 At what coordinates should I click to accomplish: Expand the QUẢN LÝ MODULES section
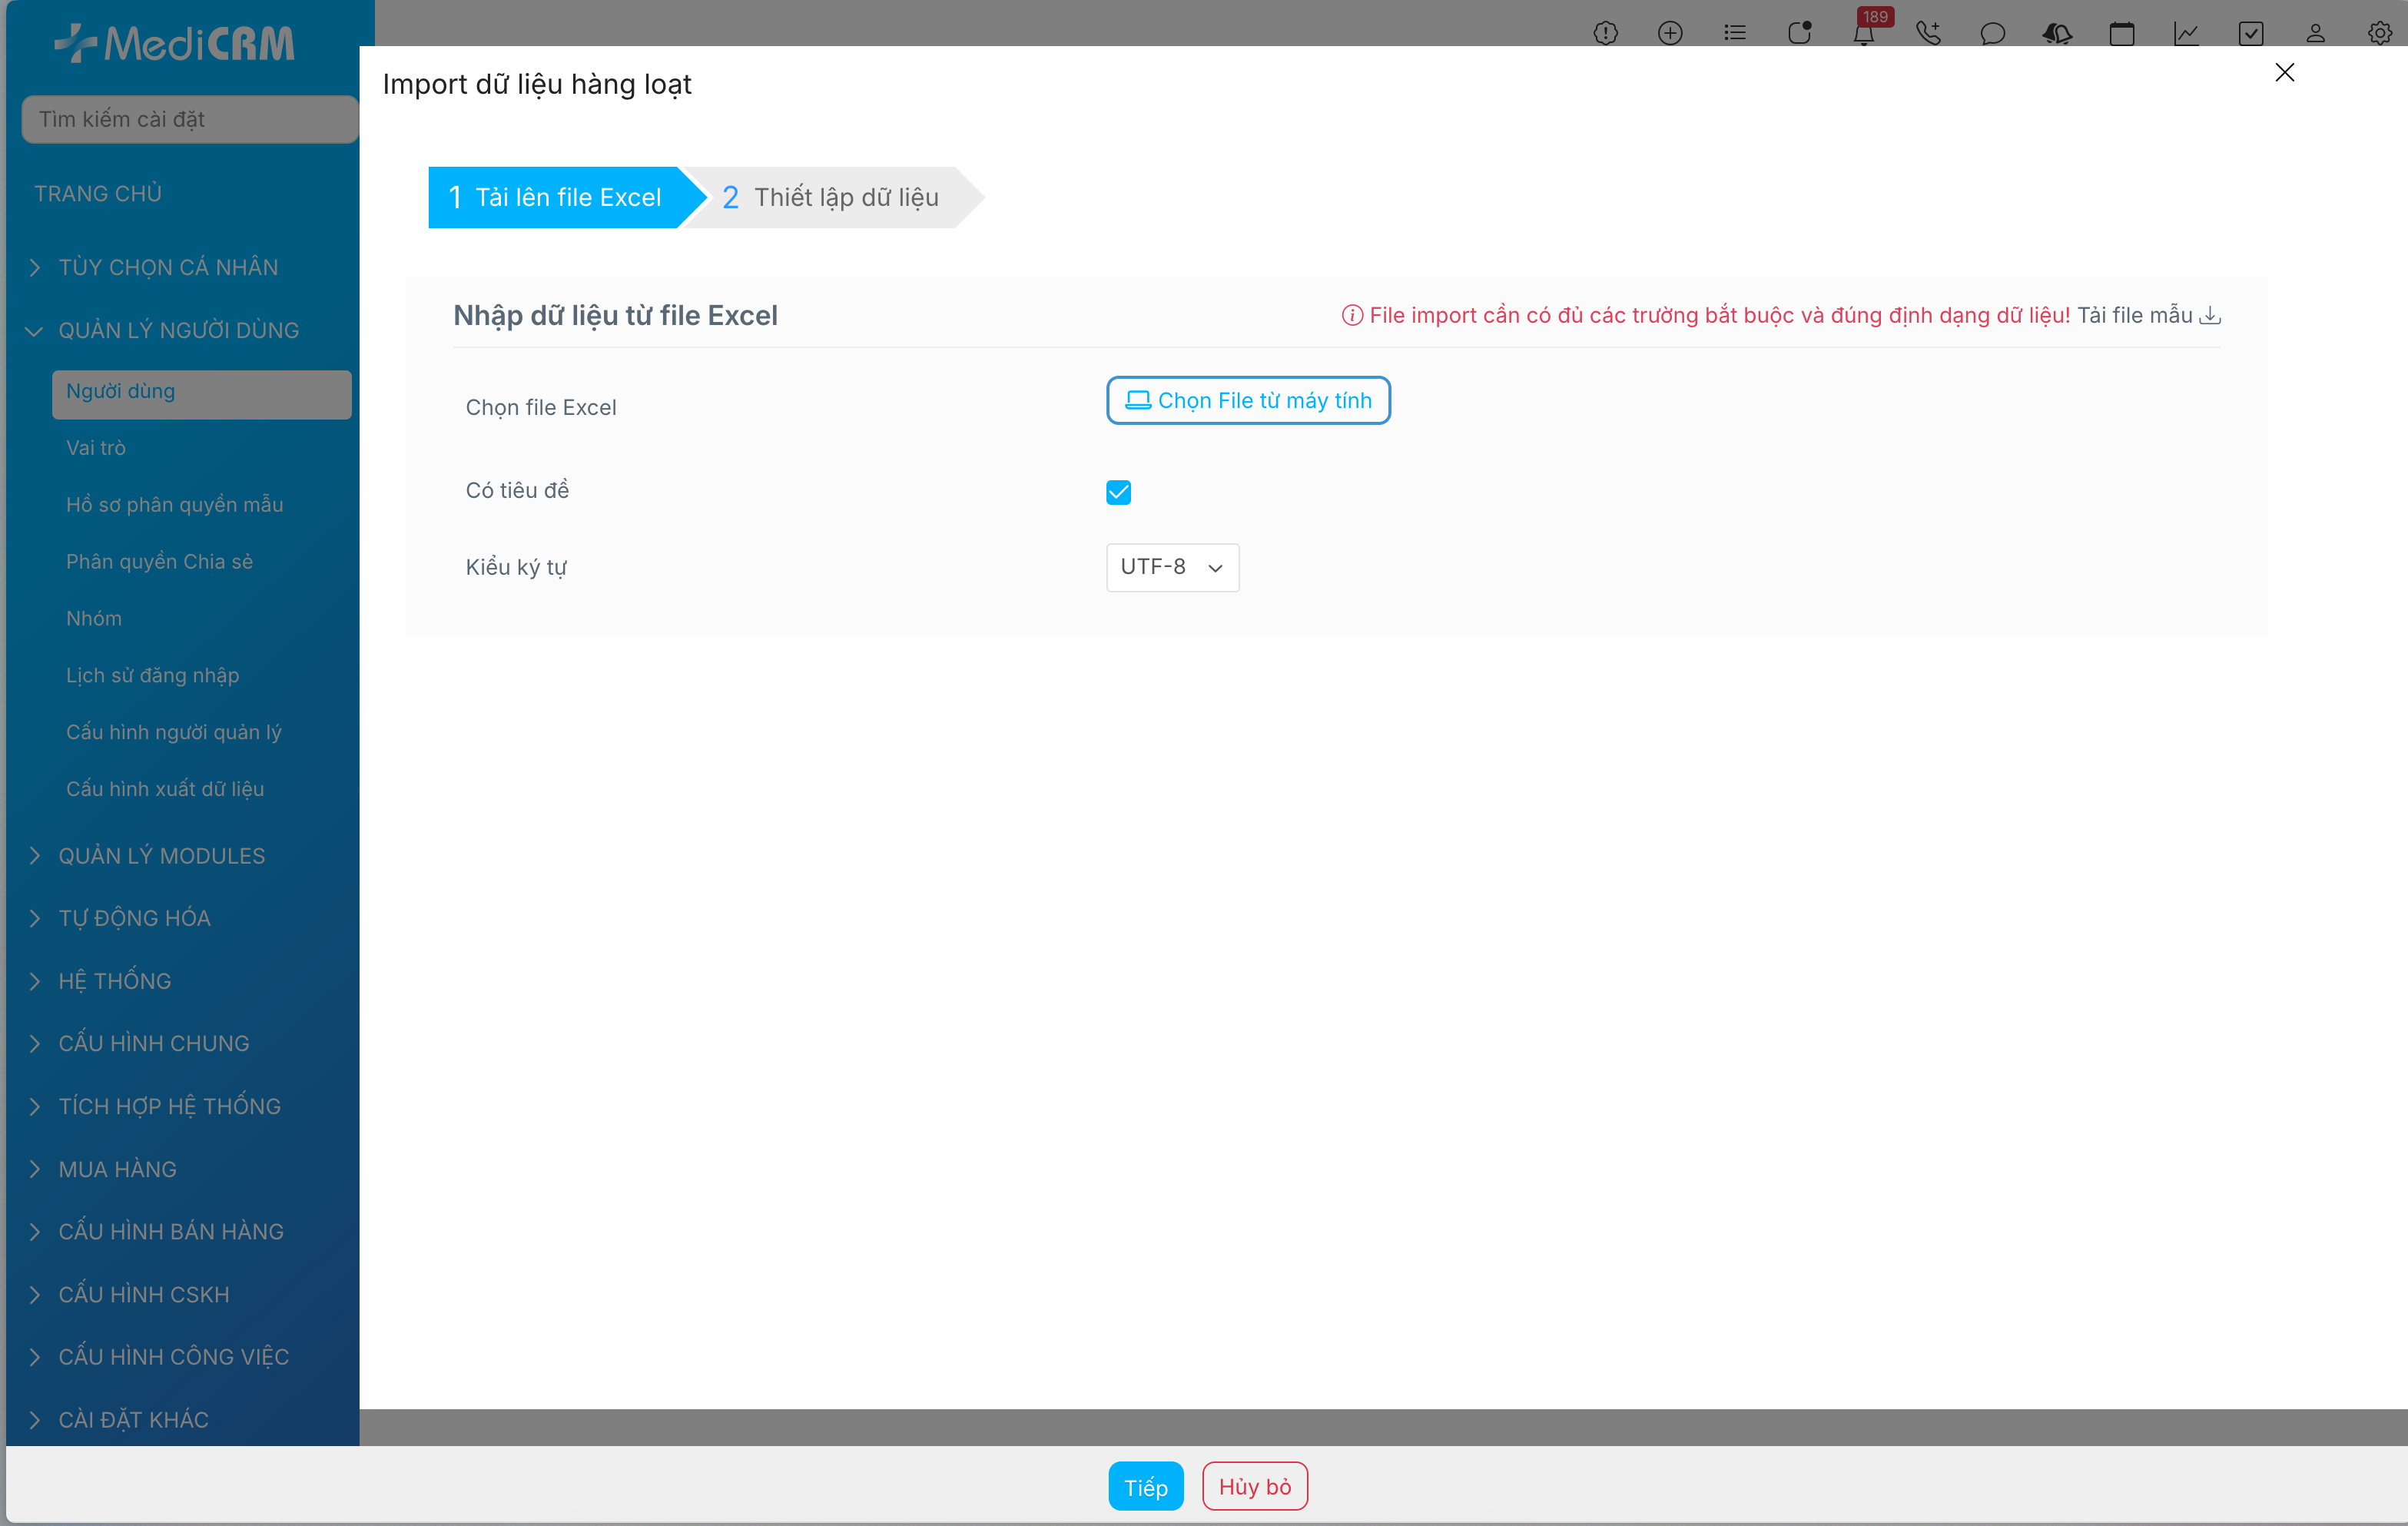pos(161,856)
